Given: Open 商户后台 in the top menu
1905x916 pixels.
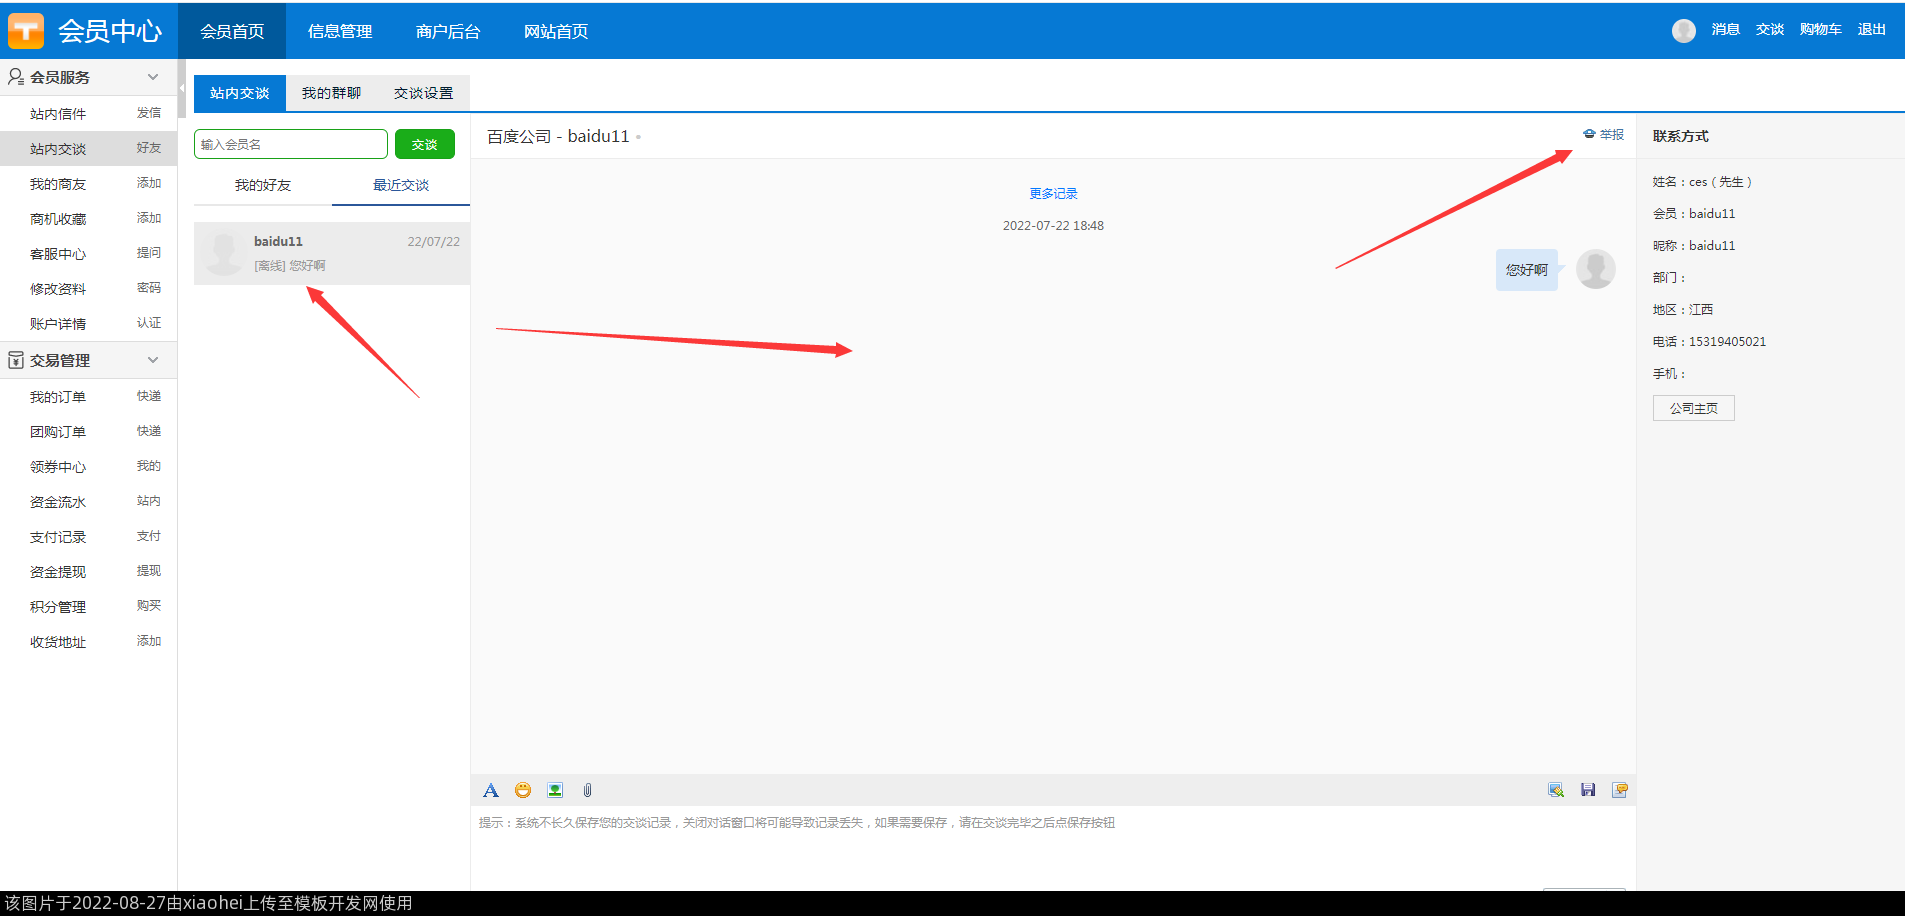Looking at the screenshot, I should click(x=448, y=31).
